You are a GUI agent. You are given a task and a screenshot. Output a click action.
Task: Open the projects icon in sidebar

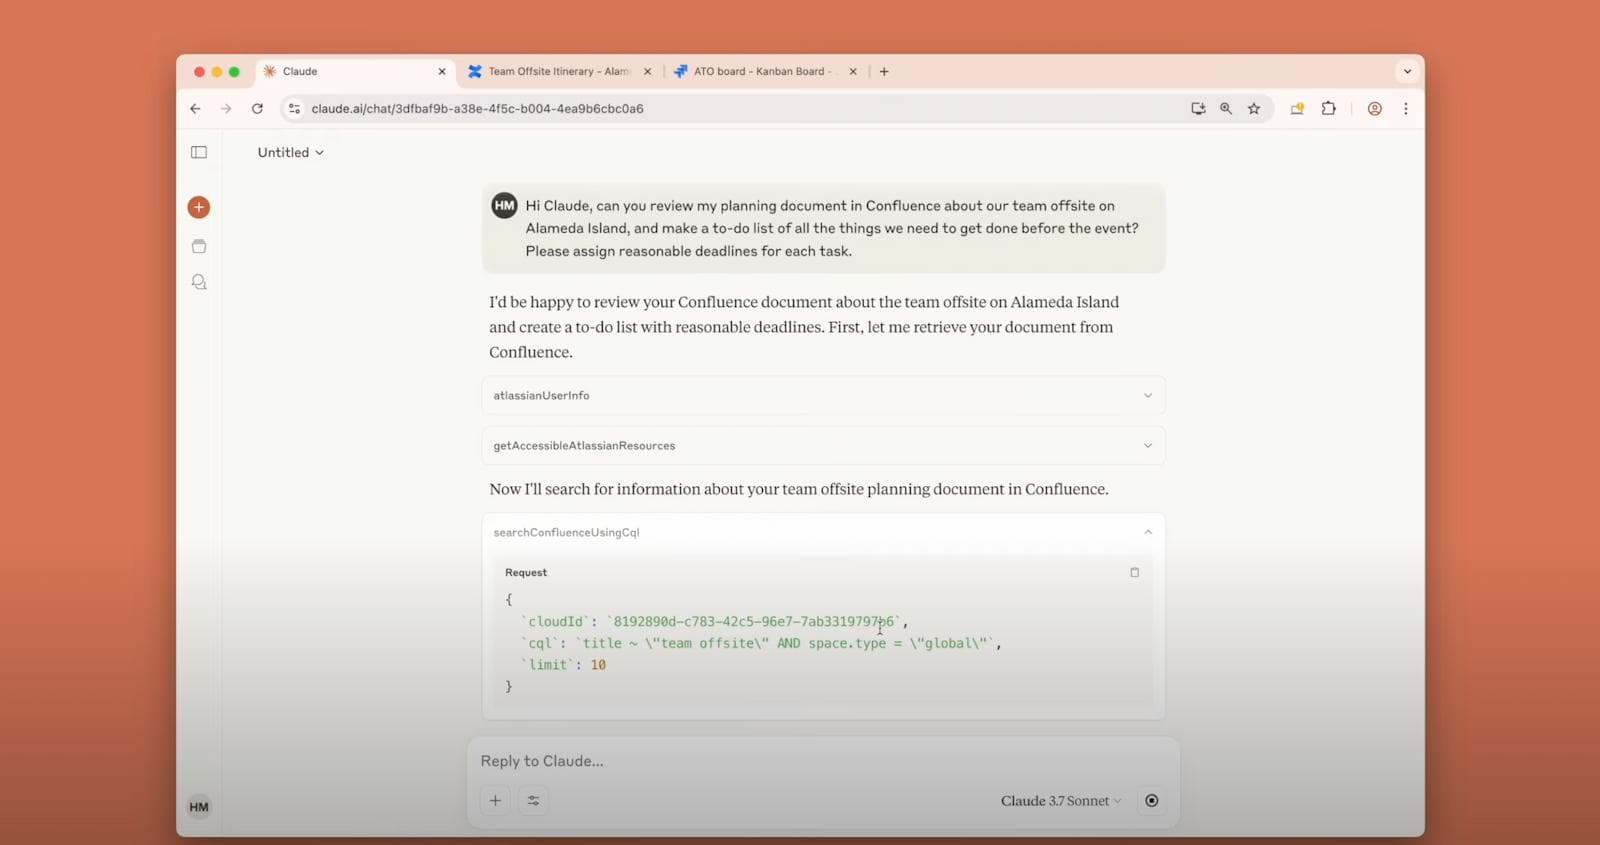pos(199,246)
